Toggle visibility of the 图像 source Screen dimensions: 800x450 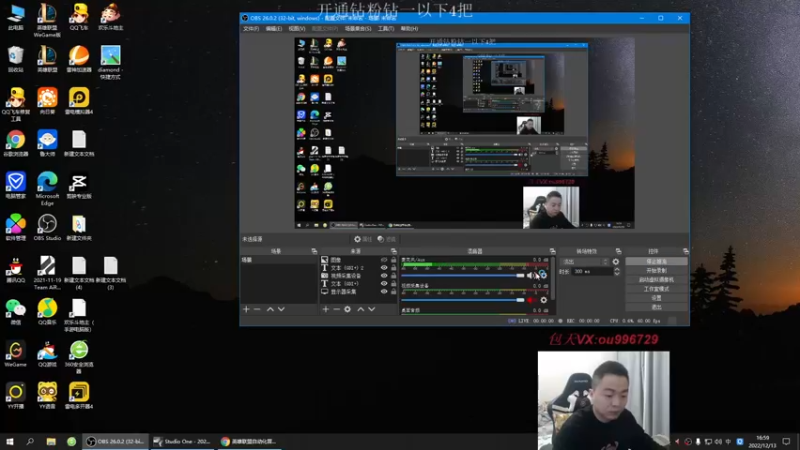point(384,260)
